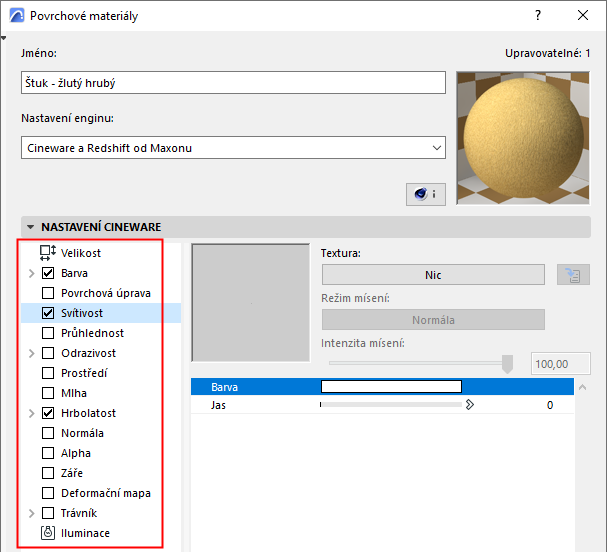Expand the Barva channel row
The image size is (607, 552).
(x=32, y=273)
